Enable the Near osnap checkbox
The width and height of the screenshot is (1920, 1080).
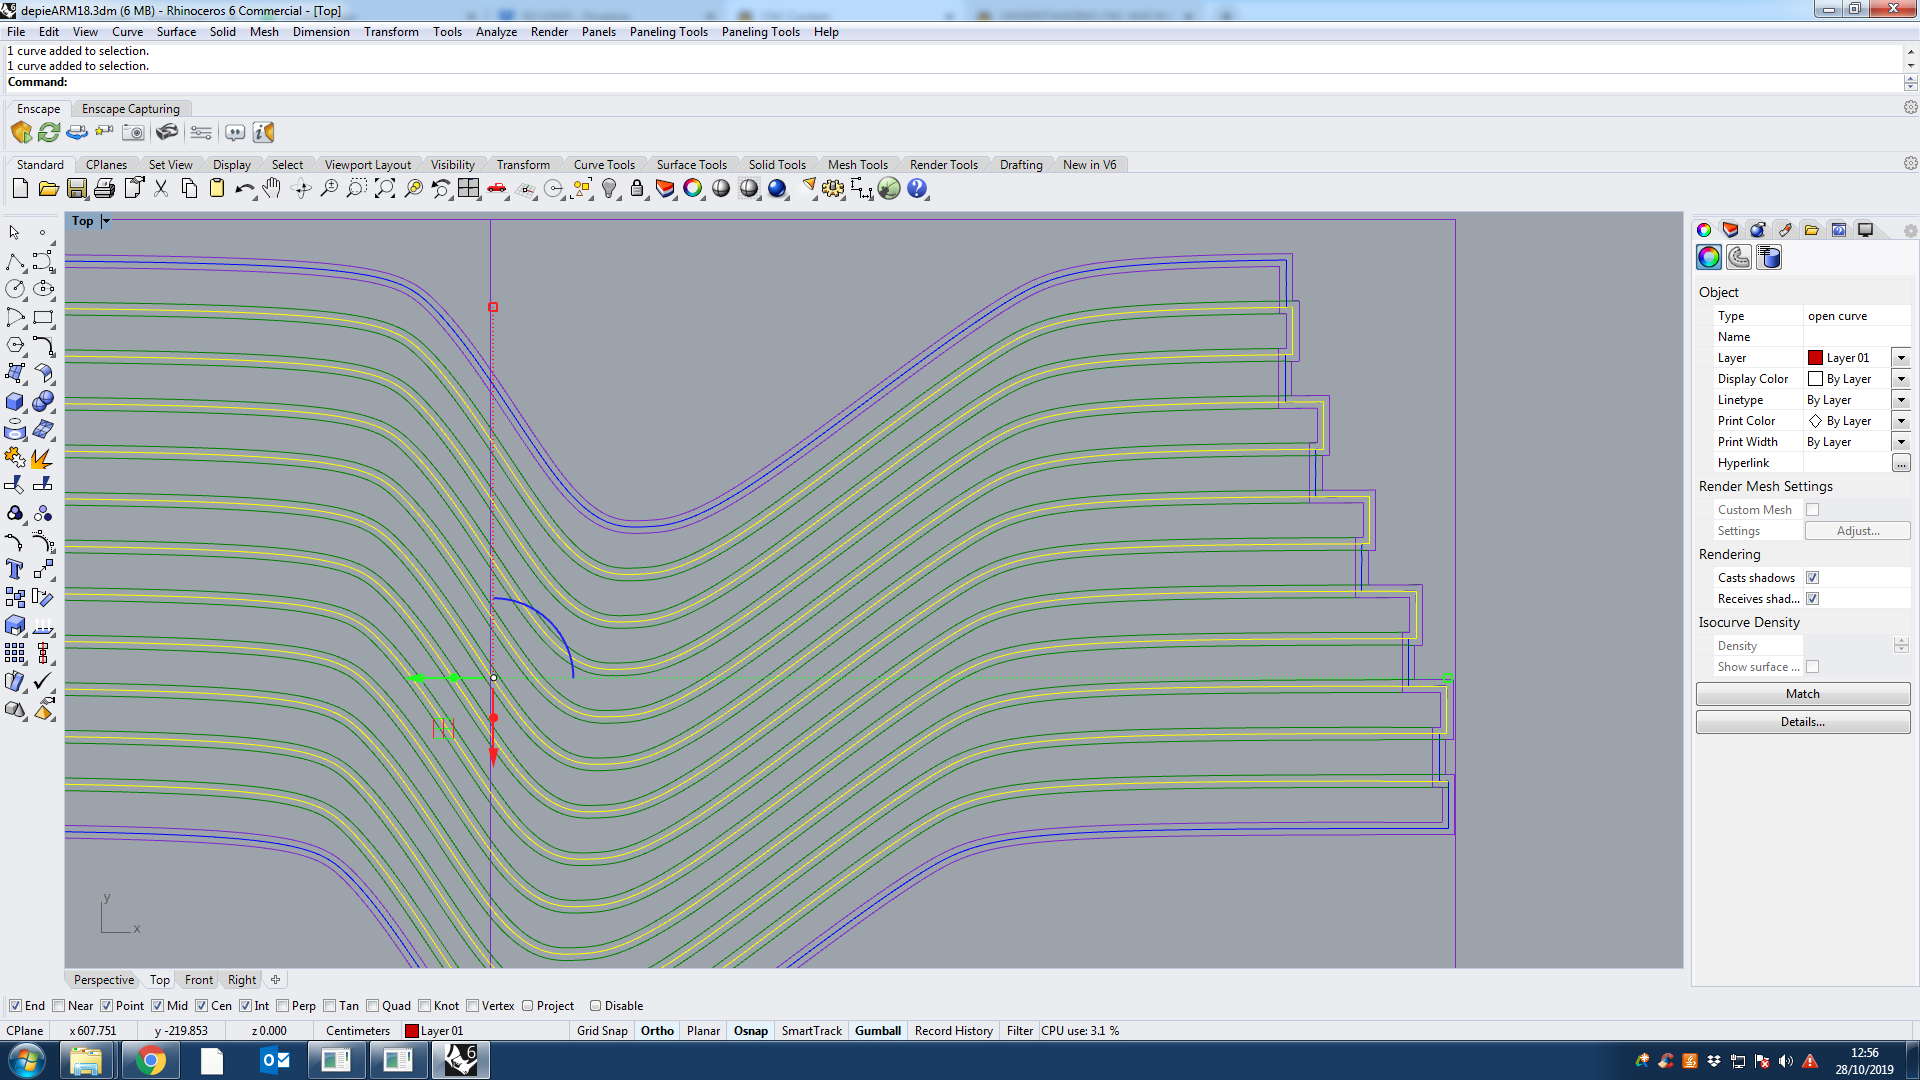(x=59, y=1006)
